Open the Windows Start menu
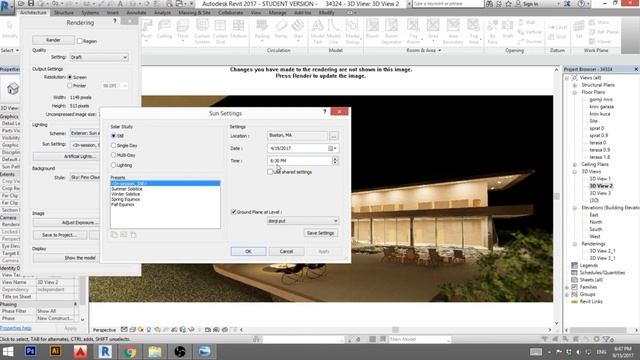Image resolution: width=640 pixels, height=360 pixels. click(x=8, y=351)
